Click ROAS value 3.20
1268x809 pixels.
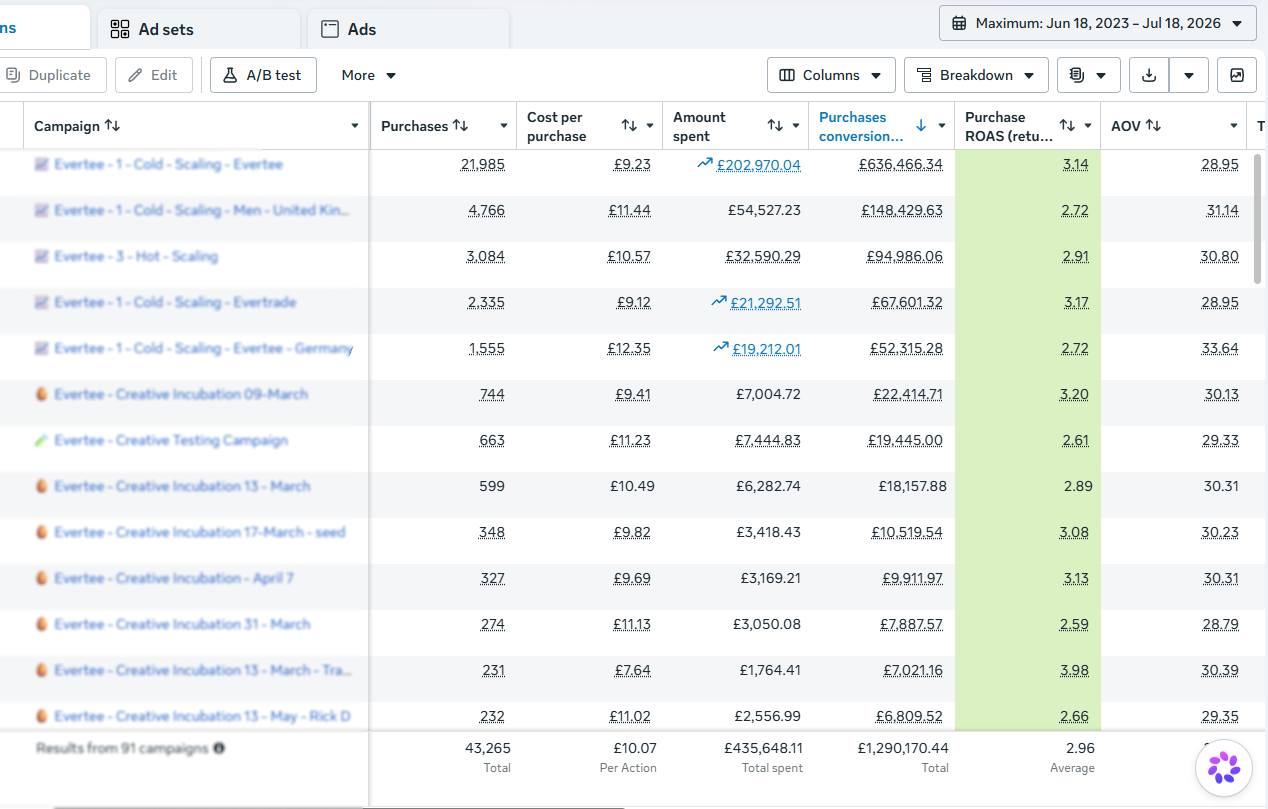point(1074,394)
